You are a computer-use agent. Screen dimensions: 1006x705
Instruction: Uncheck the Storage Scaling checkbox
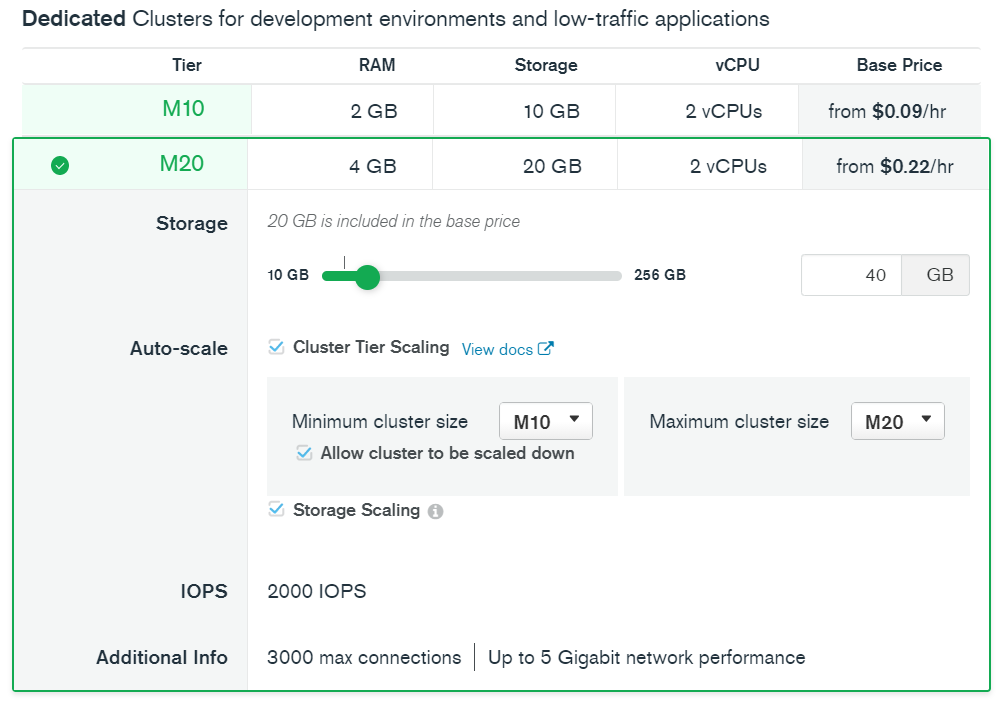276,509
